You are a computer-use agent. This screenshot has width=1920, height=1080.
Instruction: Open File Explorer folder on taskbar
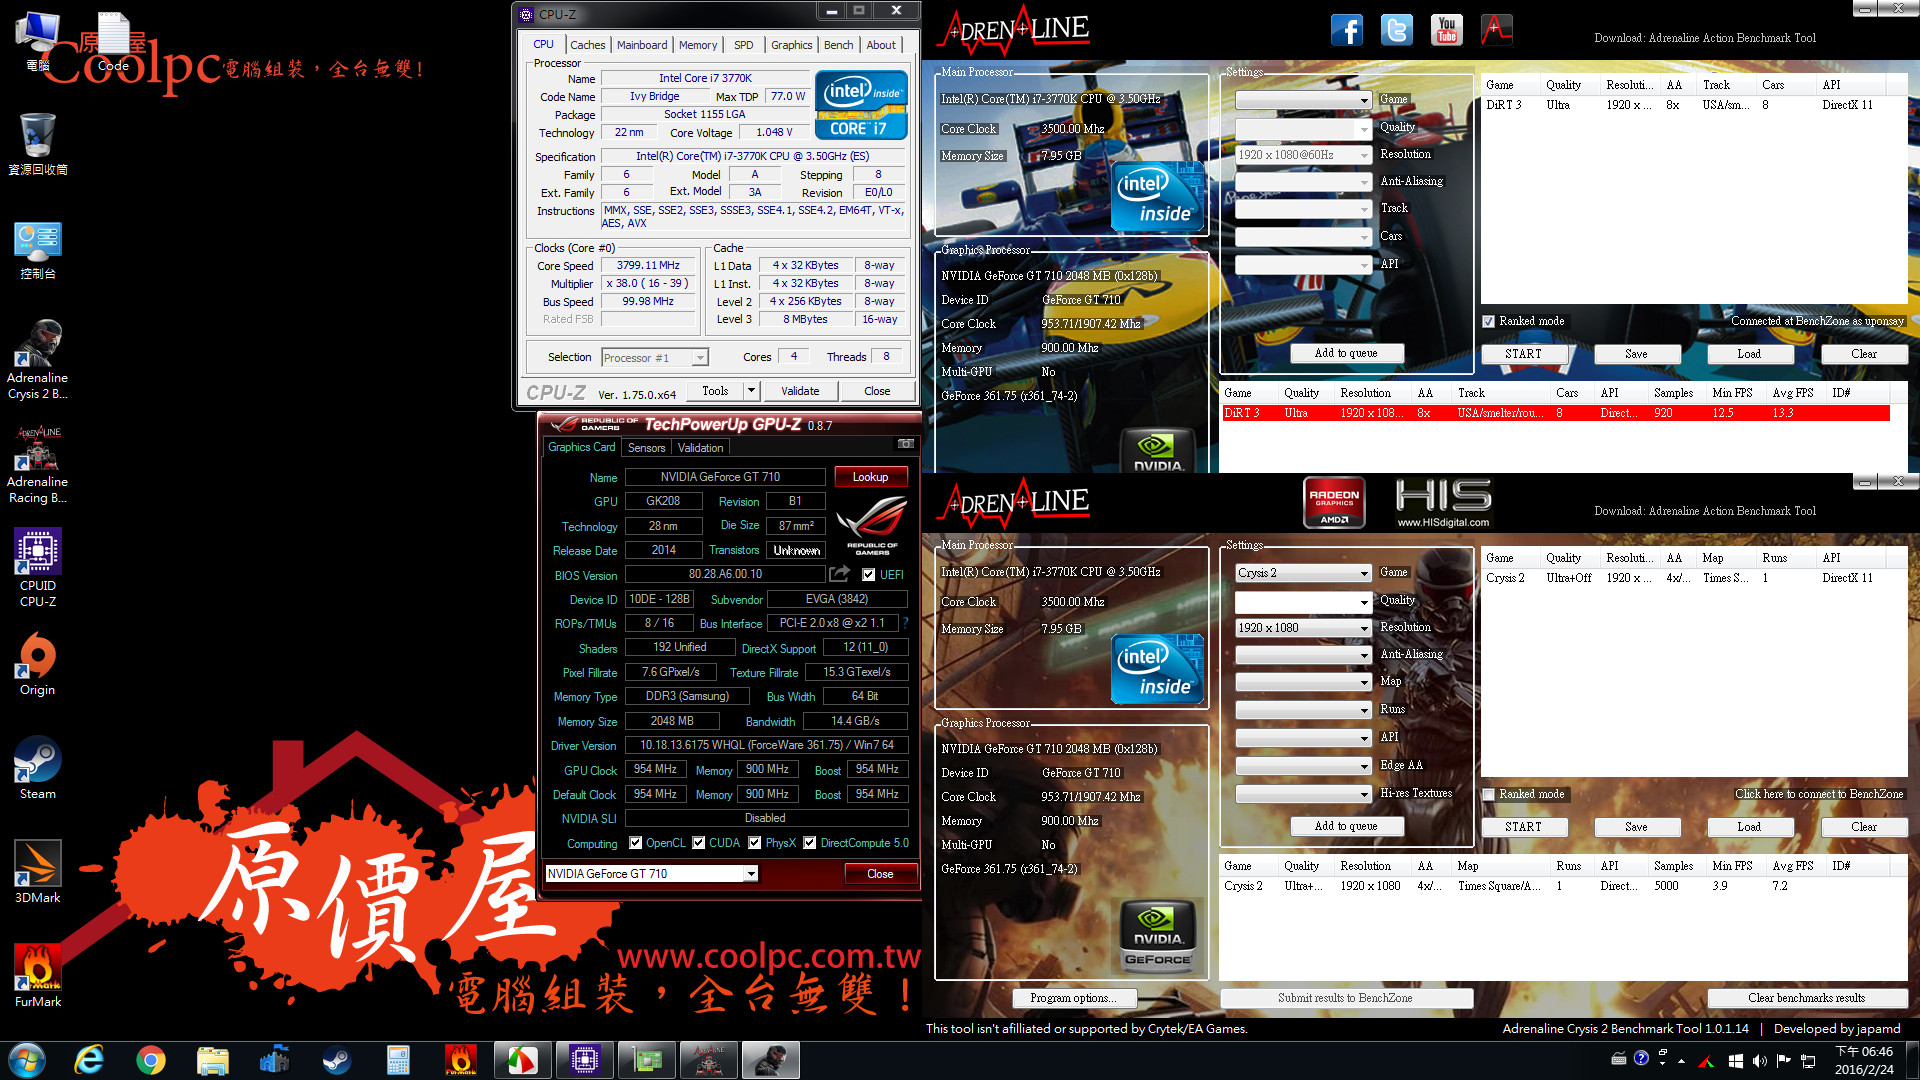[213, 1060]
